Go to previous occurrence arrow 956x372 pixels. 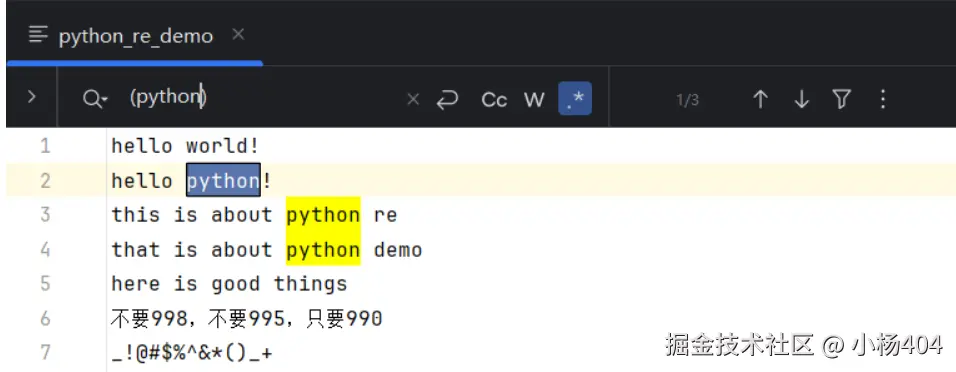click(x=760, y=99)
